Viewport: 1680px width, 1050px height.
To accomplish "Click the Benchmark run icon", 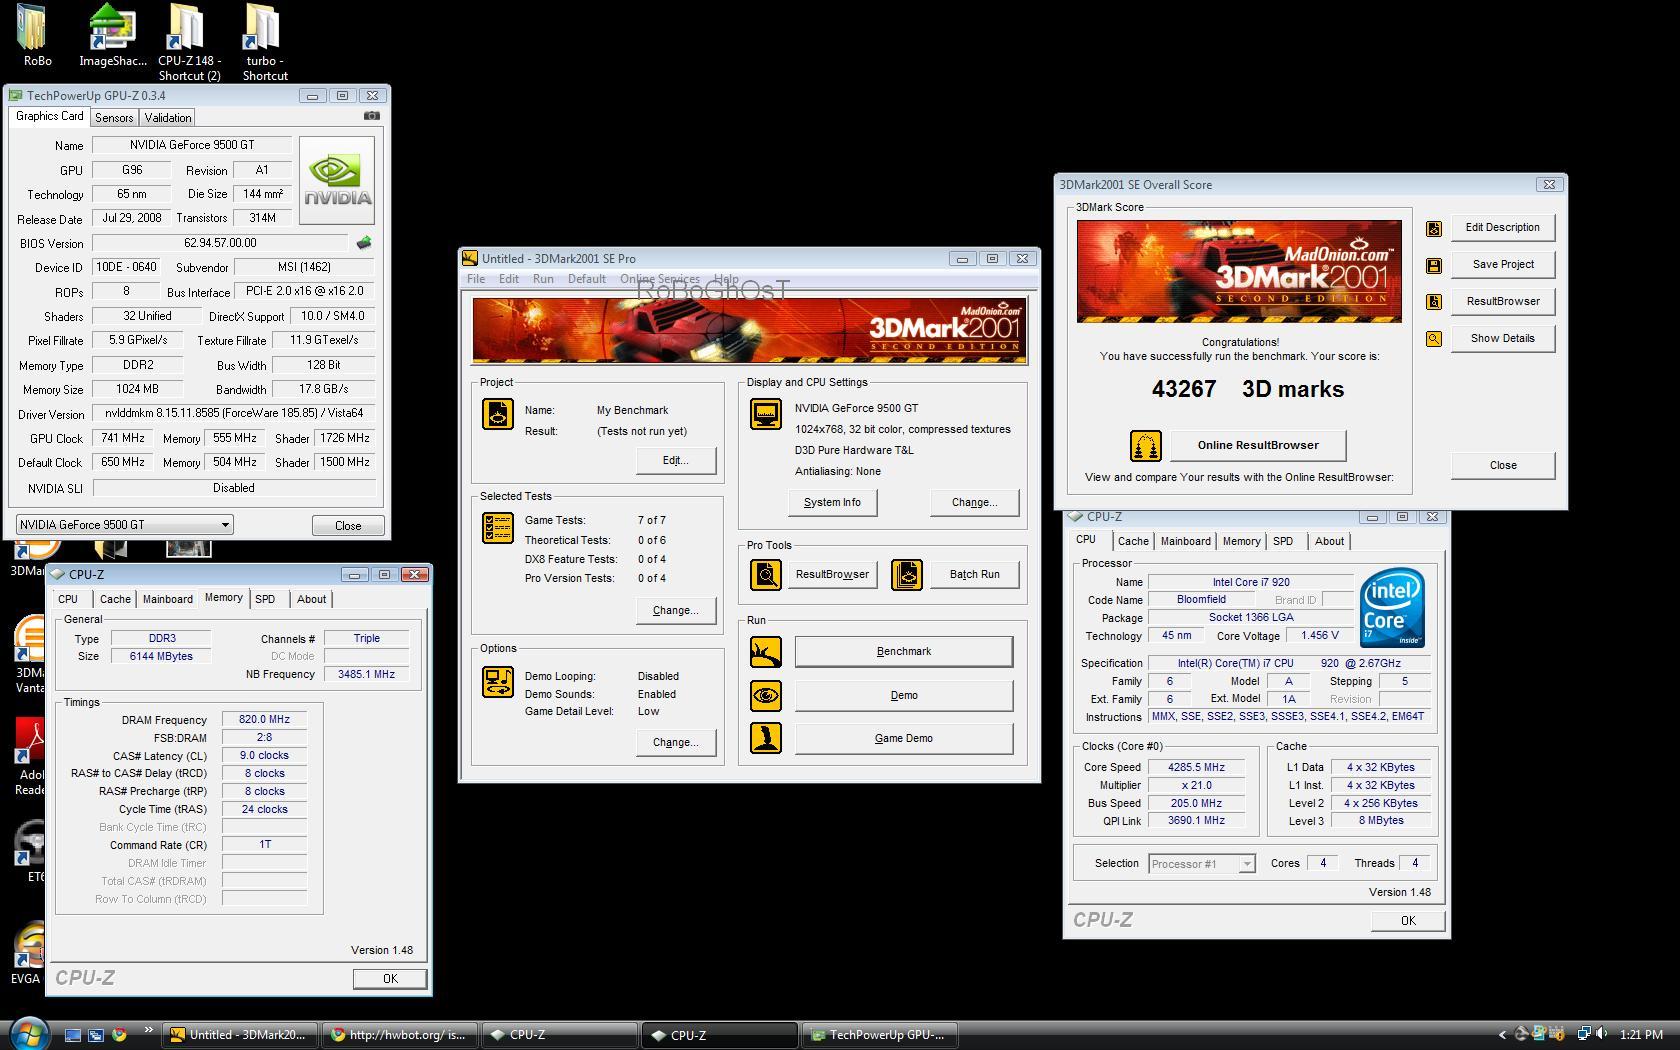I will click(766, 652).
